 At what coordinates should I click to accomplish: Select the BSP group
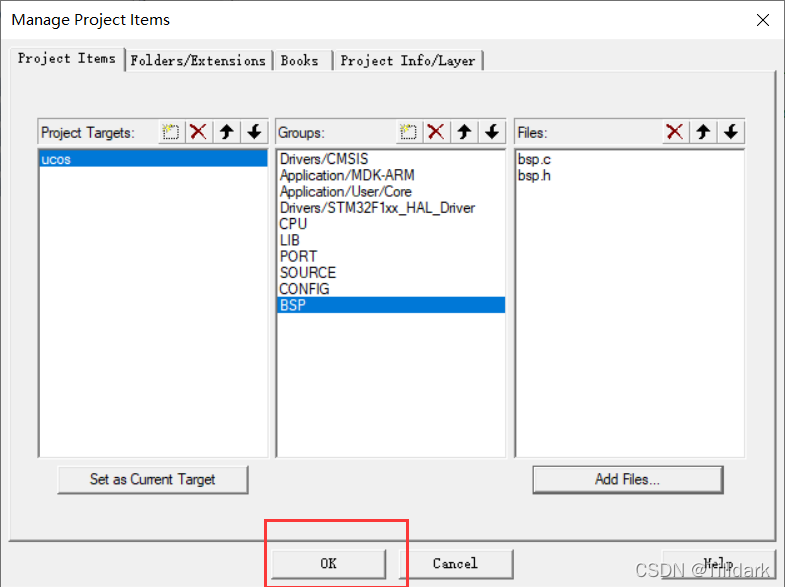pos(390,305)
